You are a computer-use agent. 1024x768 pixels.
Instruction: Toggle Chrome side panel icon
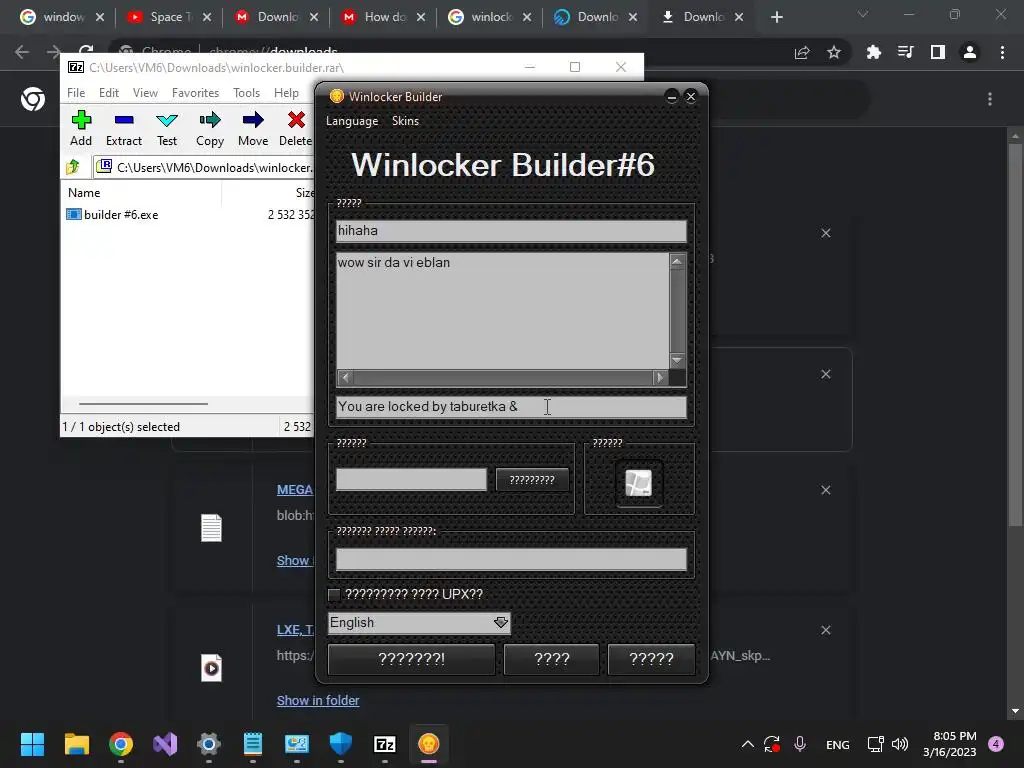pos(938,52)
